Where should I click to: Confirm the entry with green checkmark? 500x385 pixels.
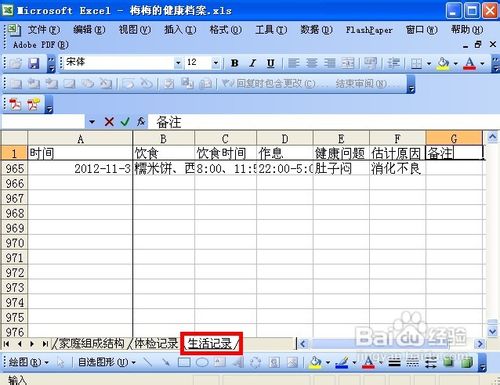point(125,122)
